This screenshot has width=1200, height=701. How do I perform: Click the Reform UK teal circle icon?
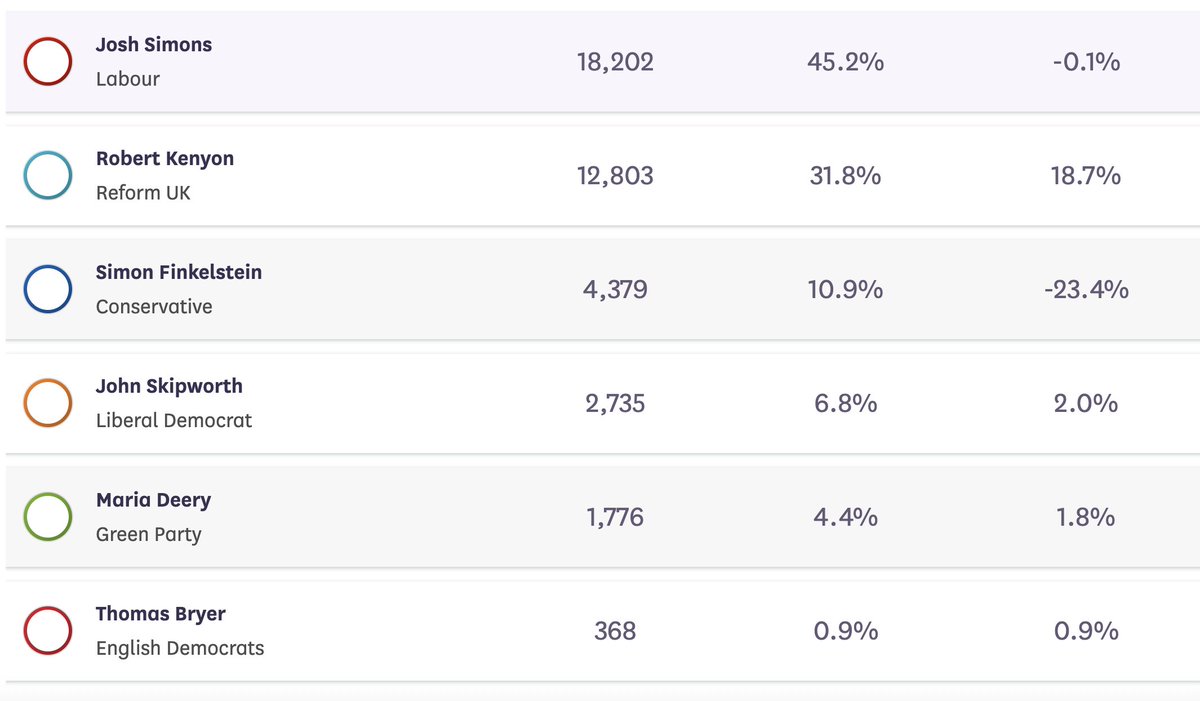click(47, 176)
